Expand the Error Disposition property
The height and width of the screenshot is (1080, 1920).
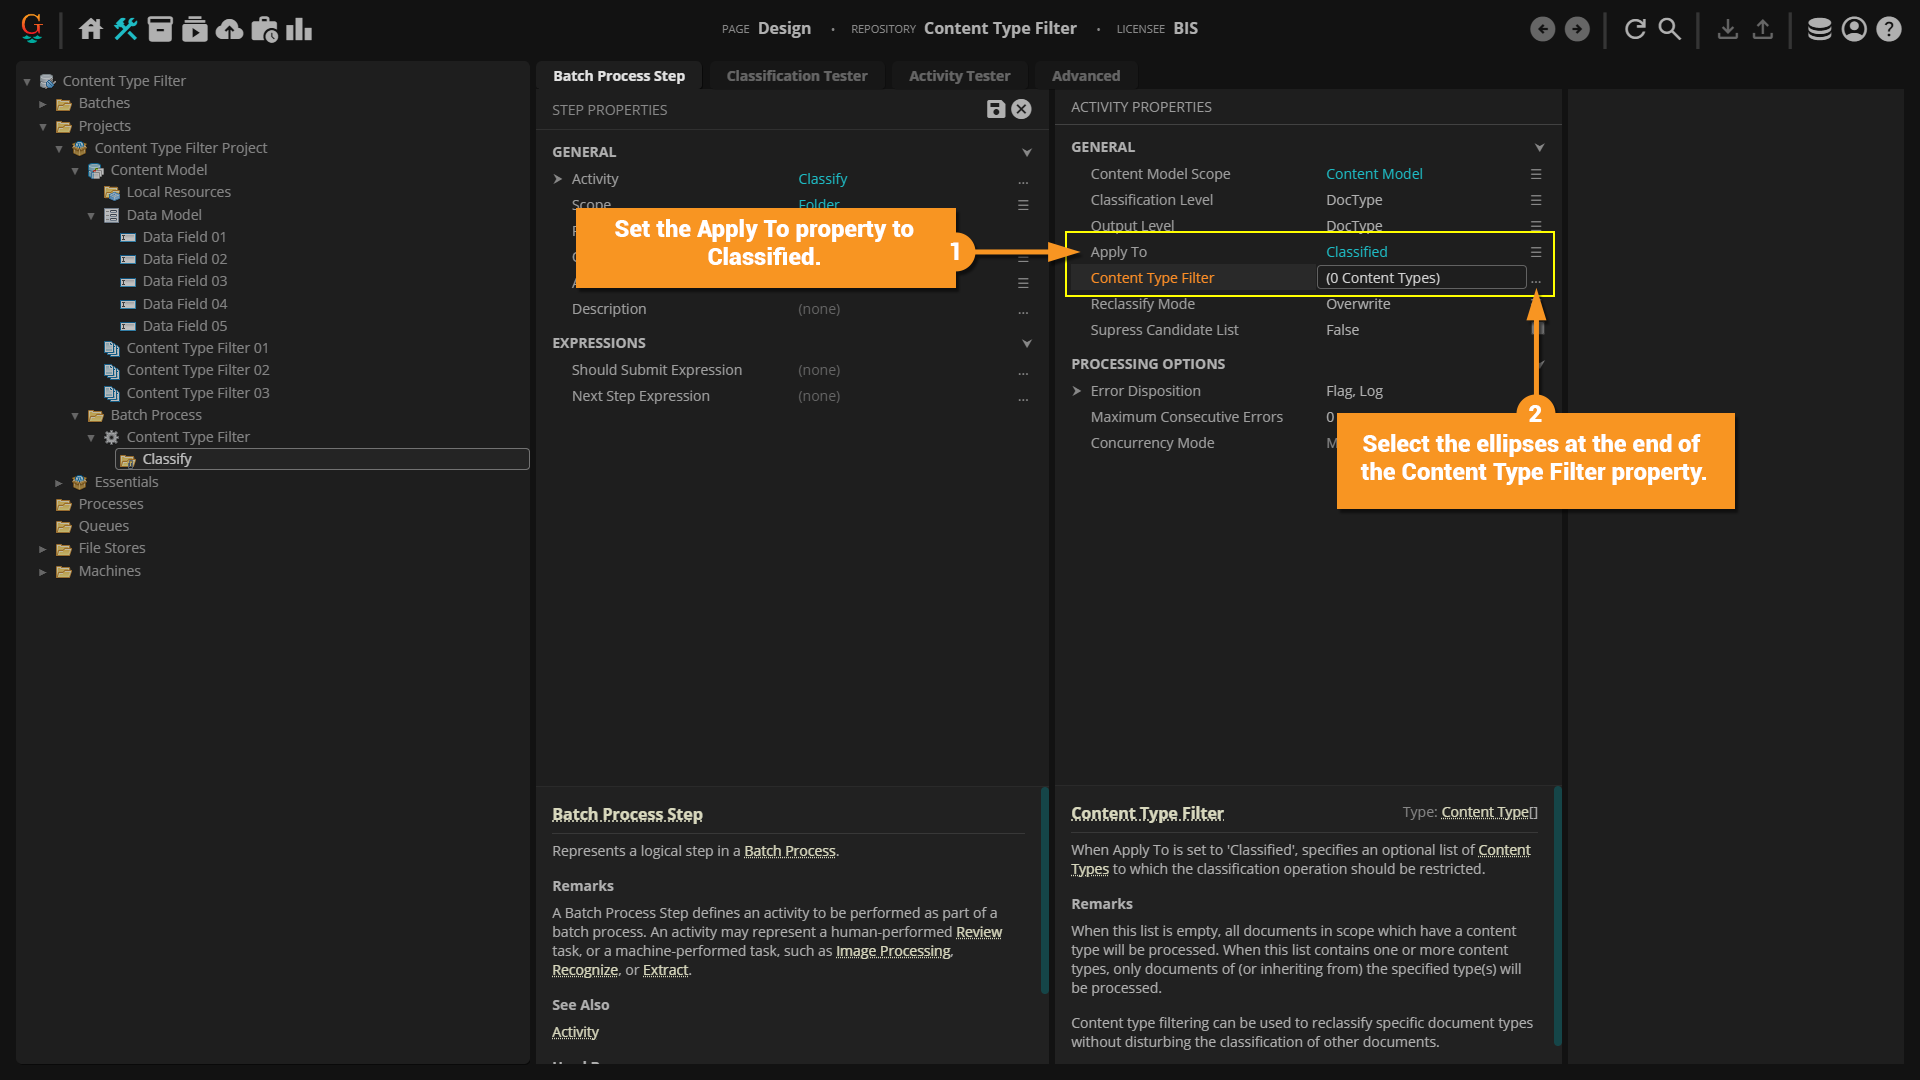[x=1077, y=391]
